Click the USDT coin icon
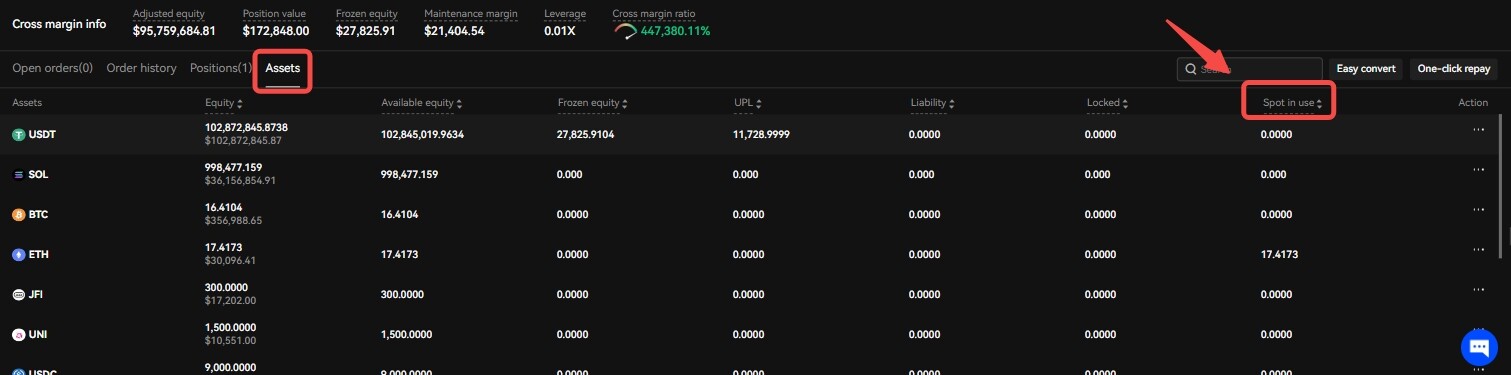This screenshot has width=1511, height=375. tap(18, 134)
